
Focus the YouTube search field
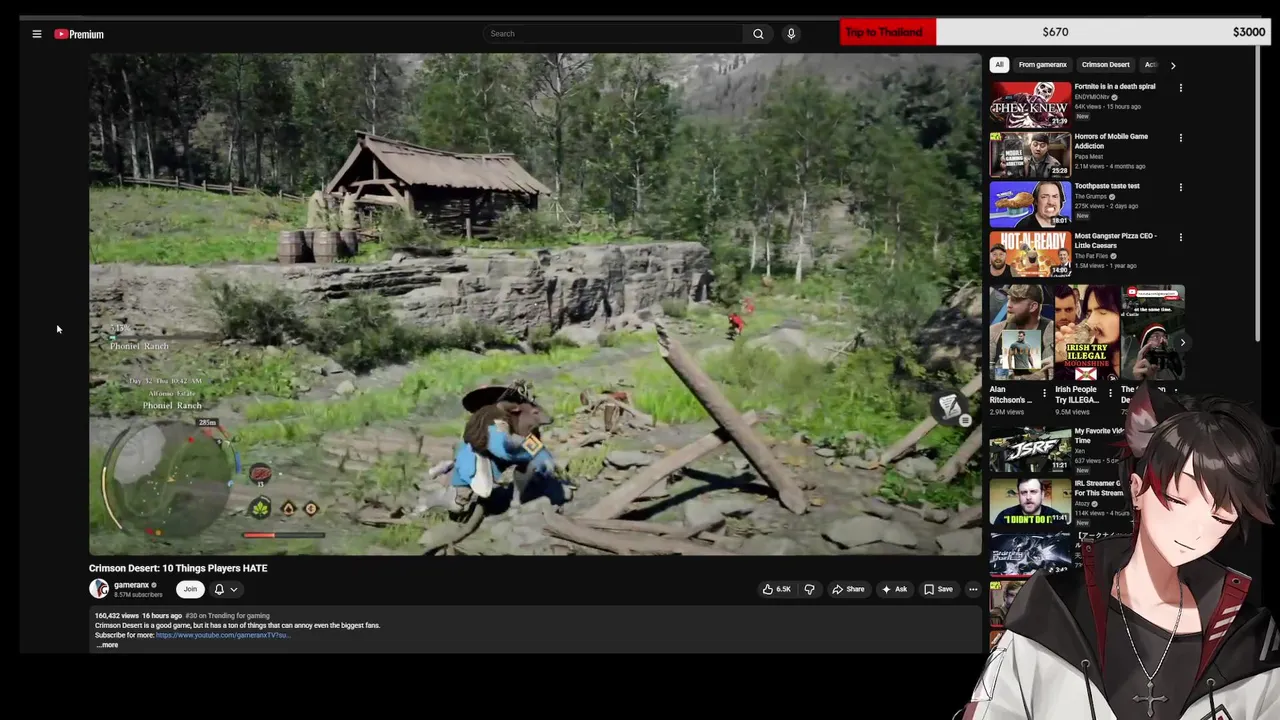(x=612, y=34)
